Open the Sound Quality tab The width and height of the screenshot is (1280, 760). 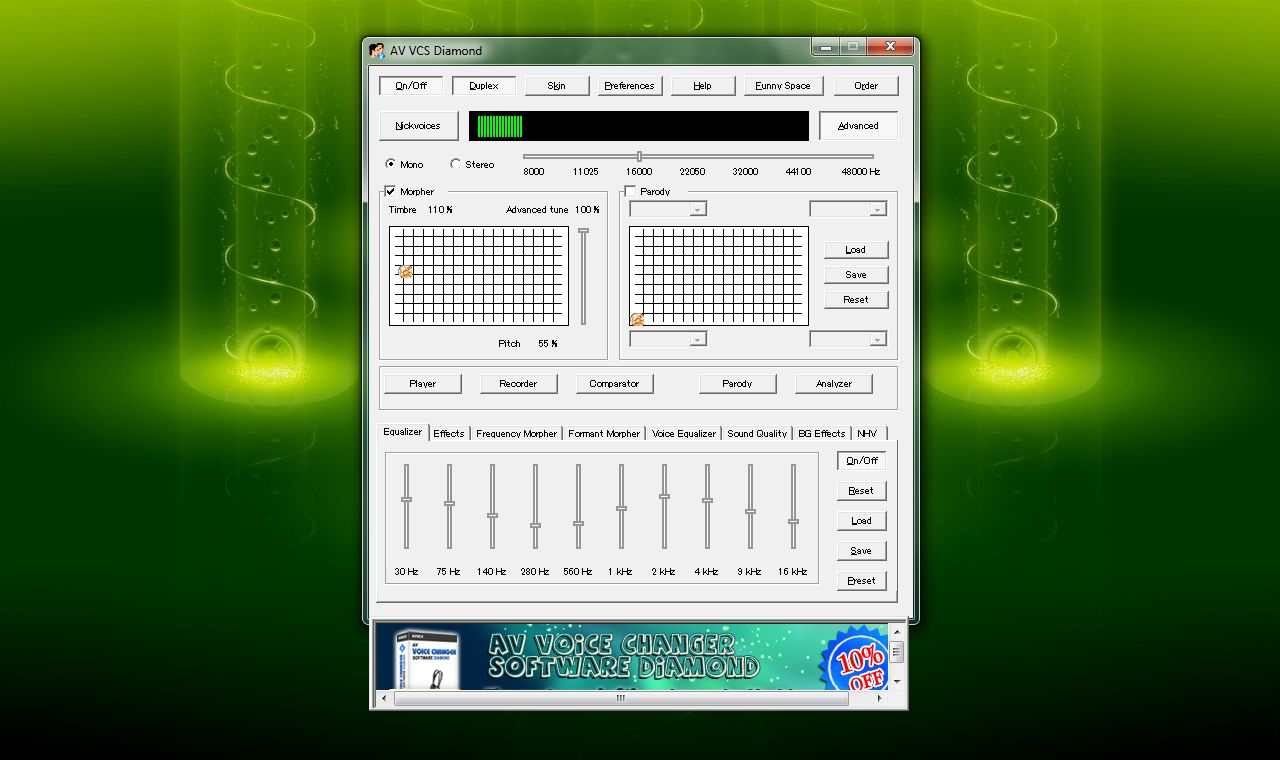757,434
